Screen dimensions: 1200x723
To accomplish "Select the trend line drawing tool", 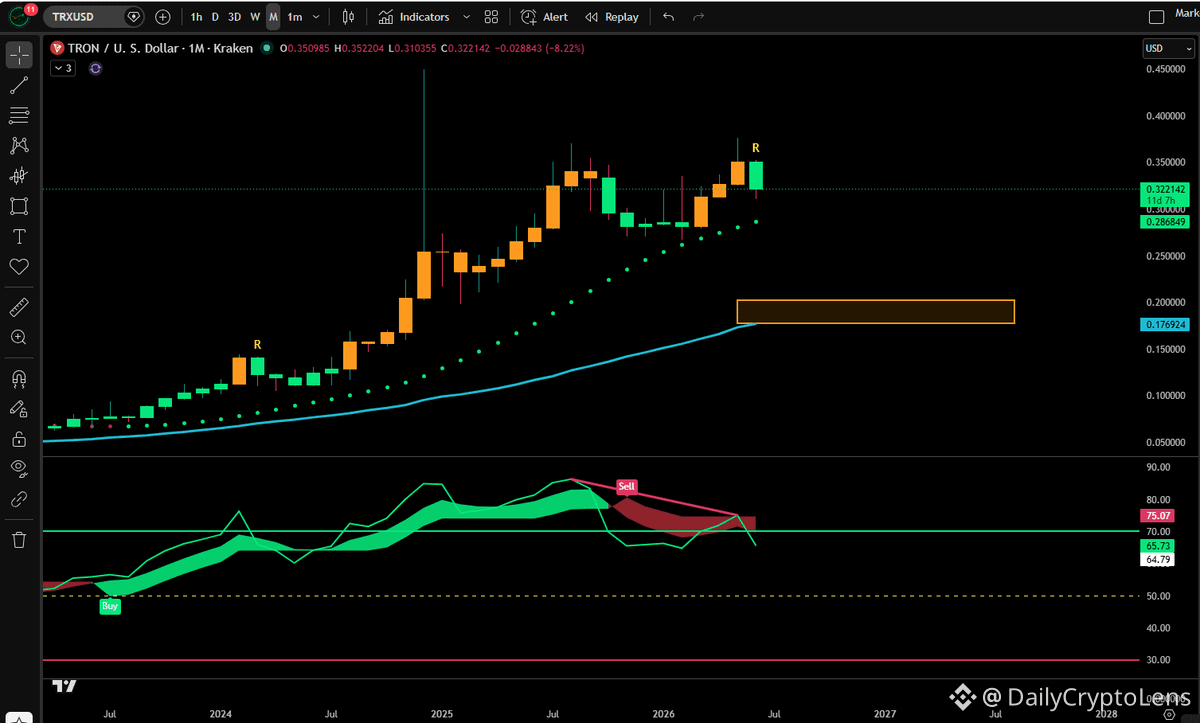I will [x=19, y=86].
